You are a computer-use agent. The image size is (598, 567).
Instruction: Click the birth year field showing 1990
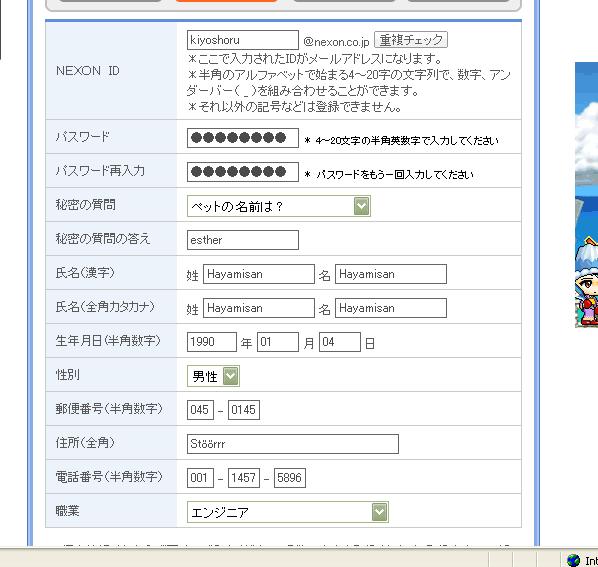(x=212, y=342)
